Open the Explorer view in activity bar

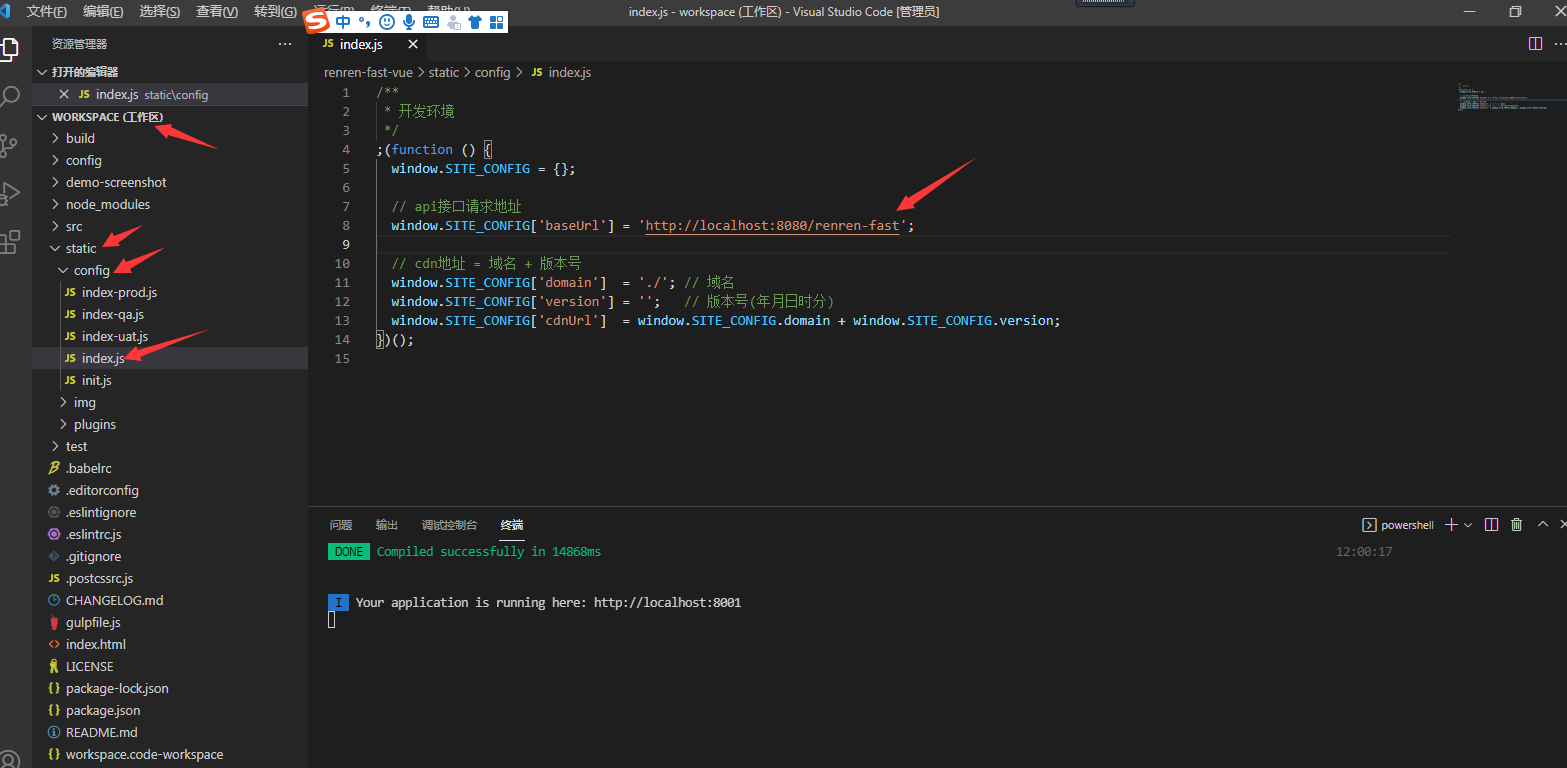(x=9, y=48)
